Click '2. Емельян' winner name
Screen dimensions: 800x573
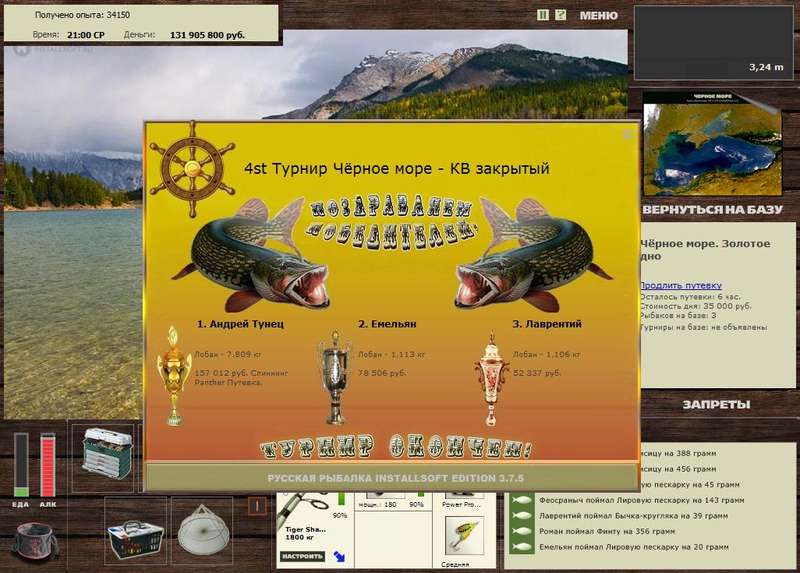387,324
